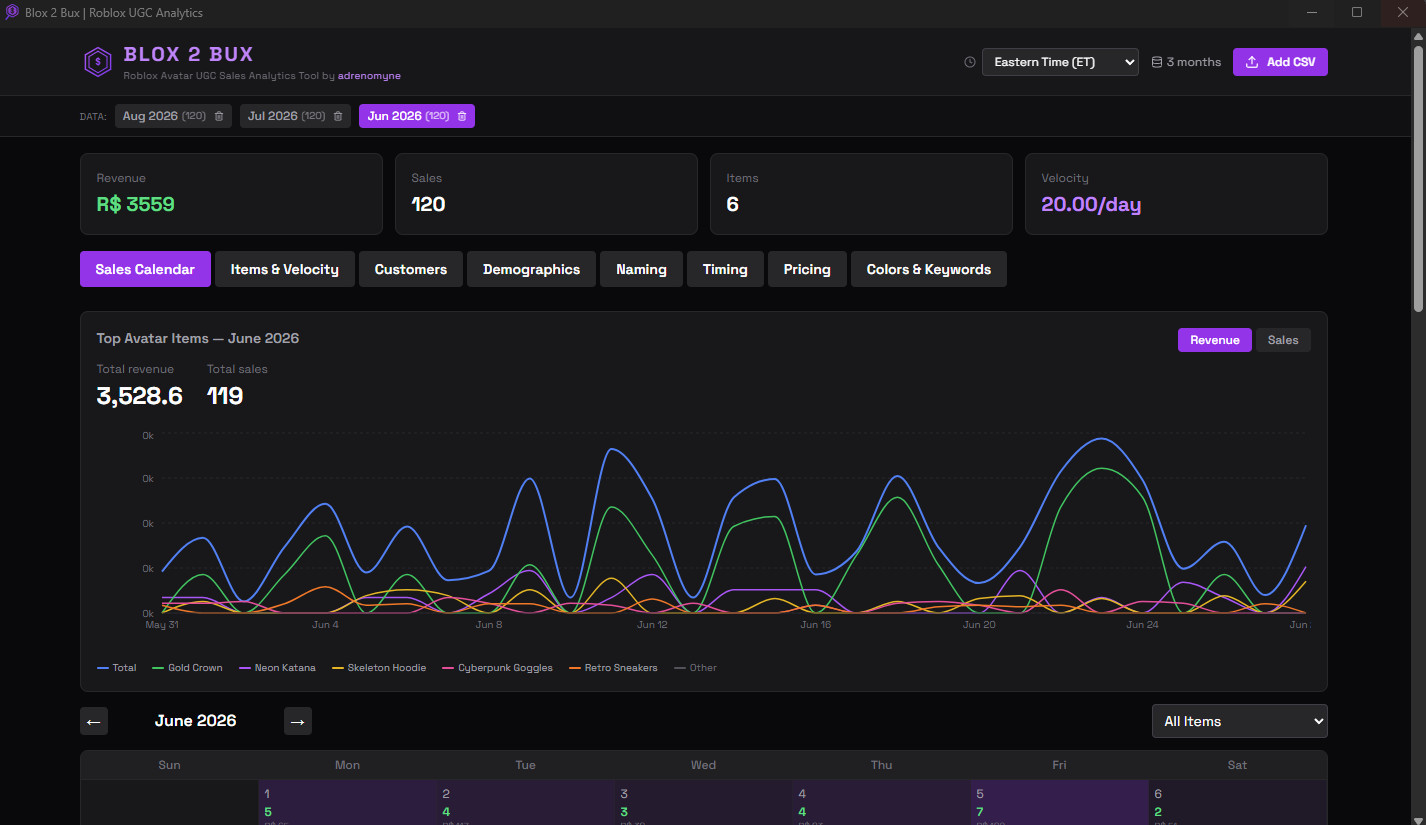Click the 119 total sales value
1426x825 pixels.
225,396
